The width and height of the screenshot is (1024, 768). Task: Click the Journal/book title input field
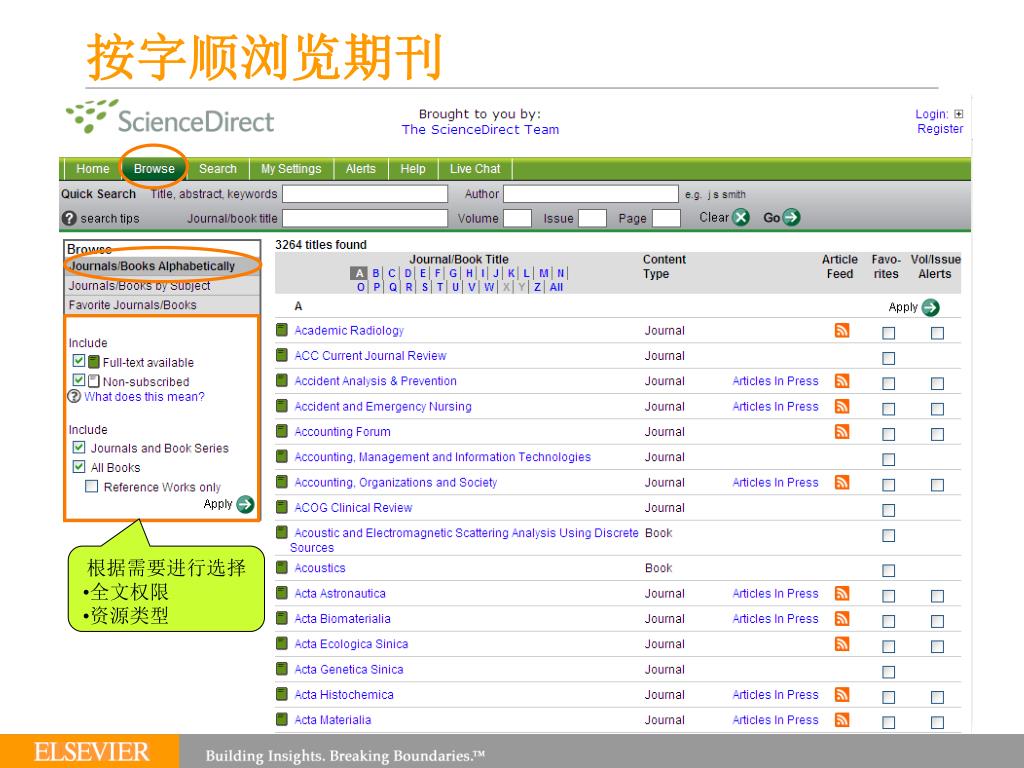click(365, 218)
